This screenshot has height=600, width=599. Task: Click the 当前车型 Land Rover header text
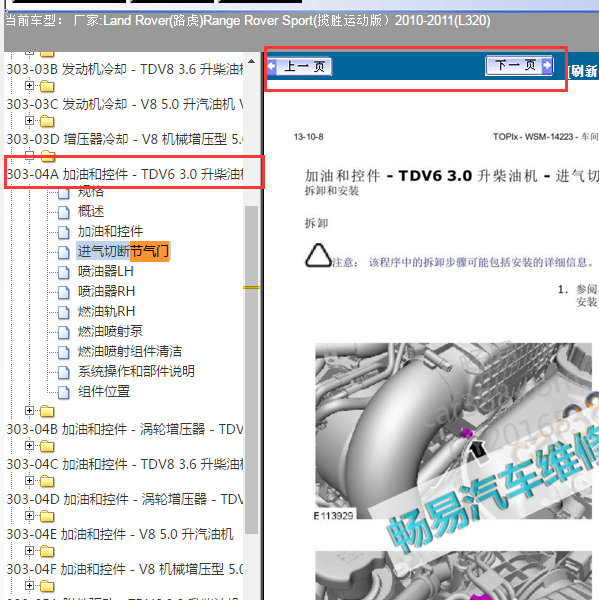click(x=247, y=20)
